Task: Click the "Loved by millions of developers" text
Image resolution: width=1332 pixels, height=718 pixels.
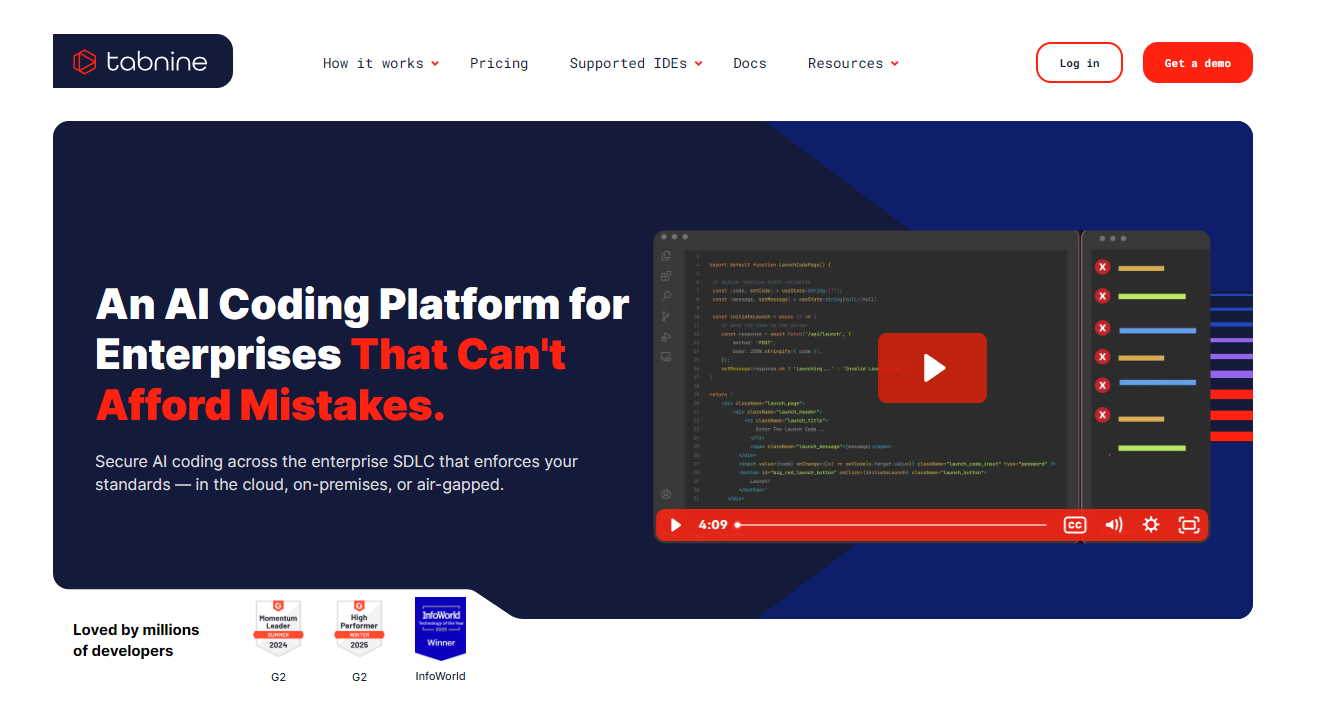Action: pos(136,640)
